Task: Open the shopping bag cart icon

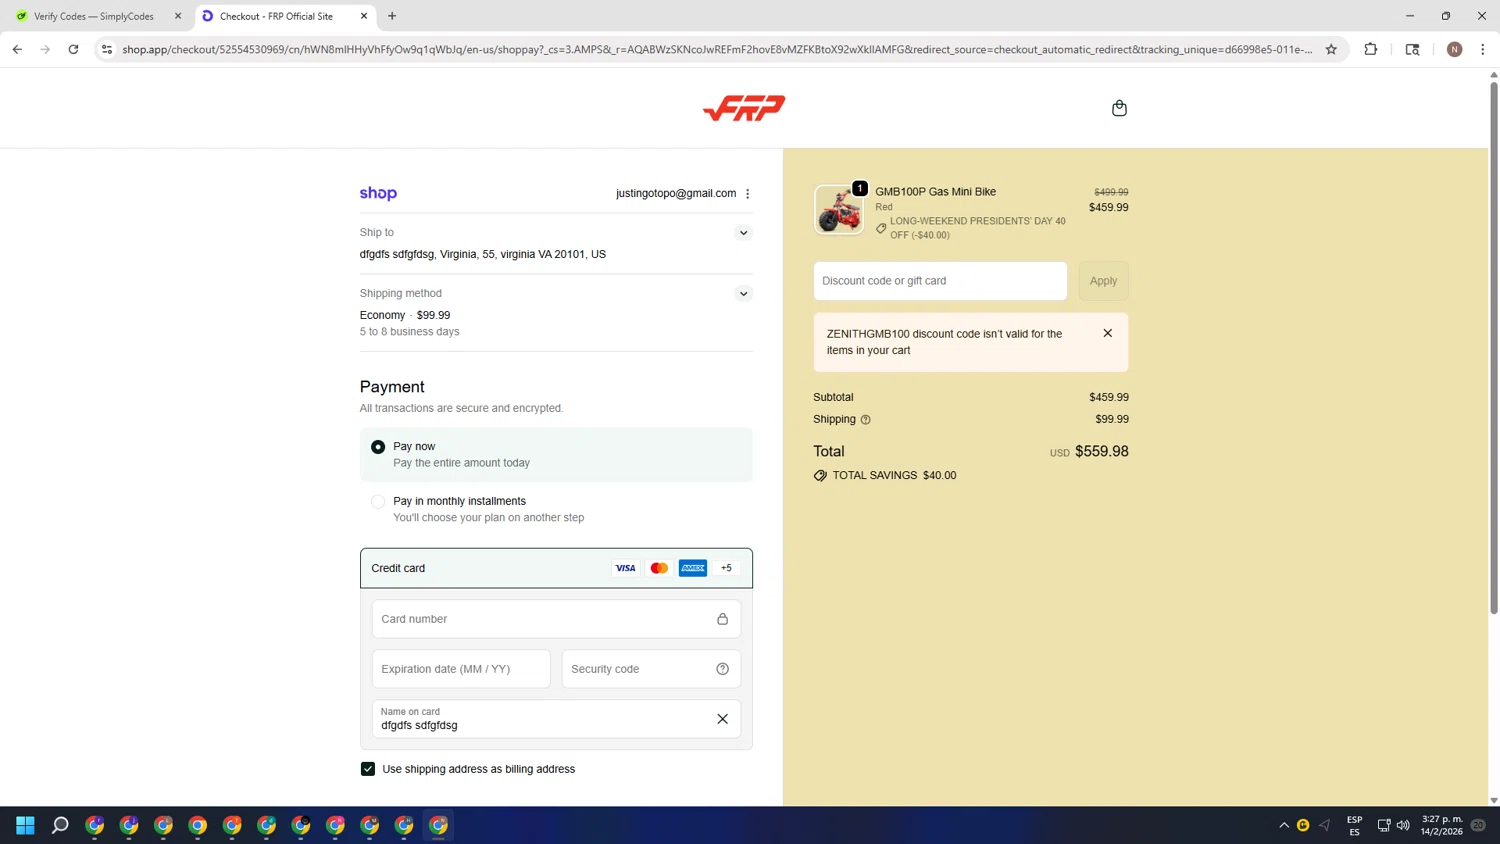Action: (1119, 108)
